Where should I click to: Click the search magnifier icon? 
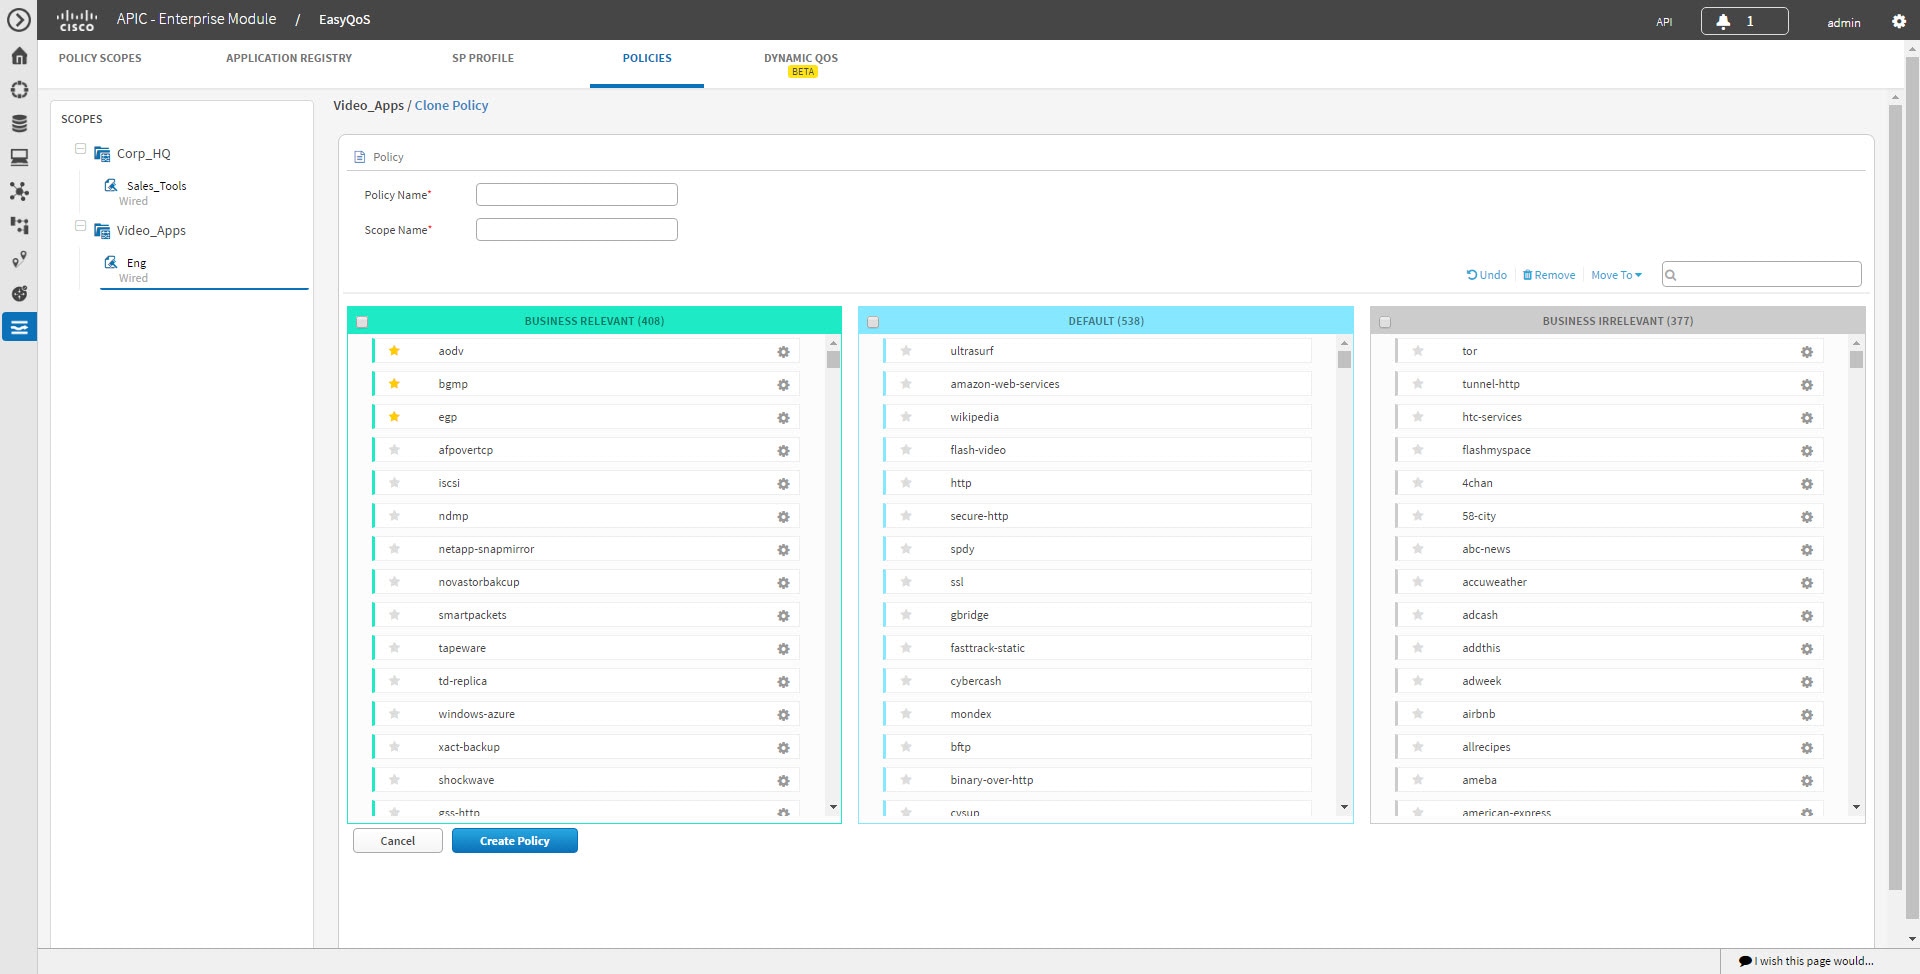[1671, 275]
